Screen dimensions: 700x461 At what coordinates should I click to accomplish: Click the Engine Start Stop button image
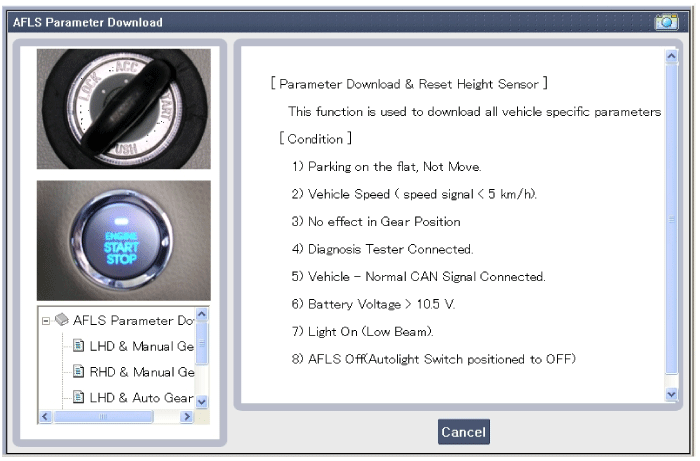click(x=124, y=240)
